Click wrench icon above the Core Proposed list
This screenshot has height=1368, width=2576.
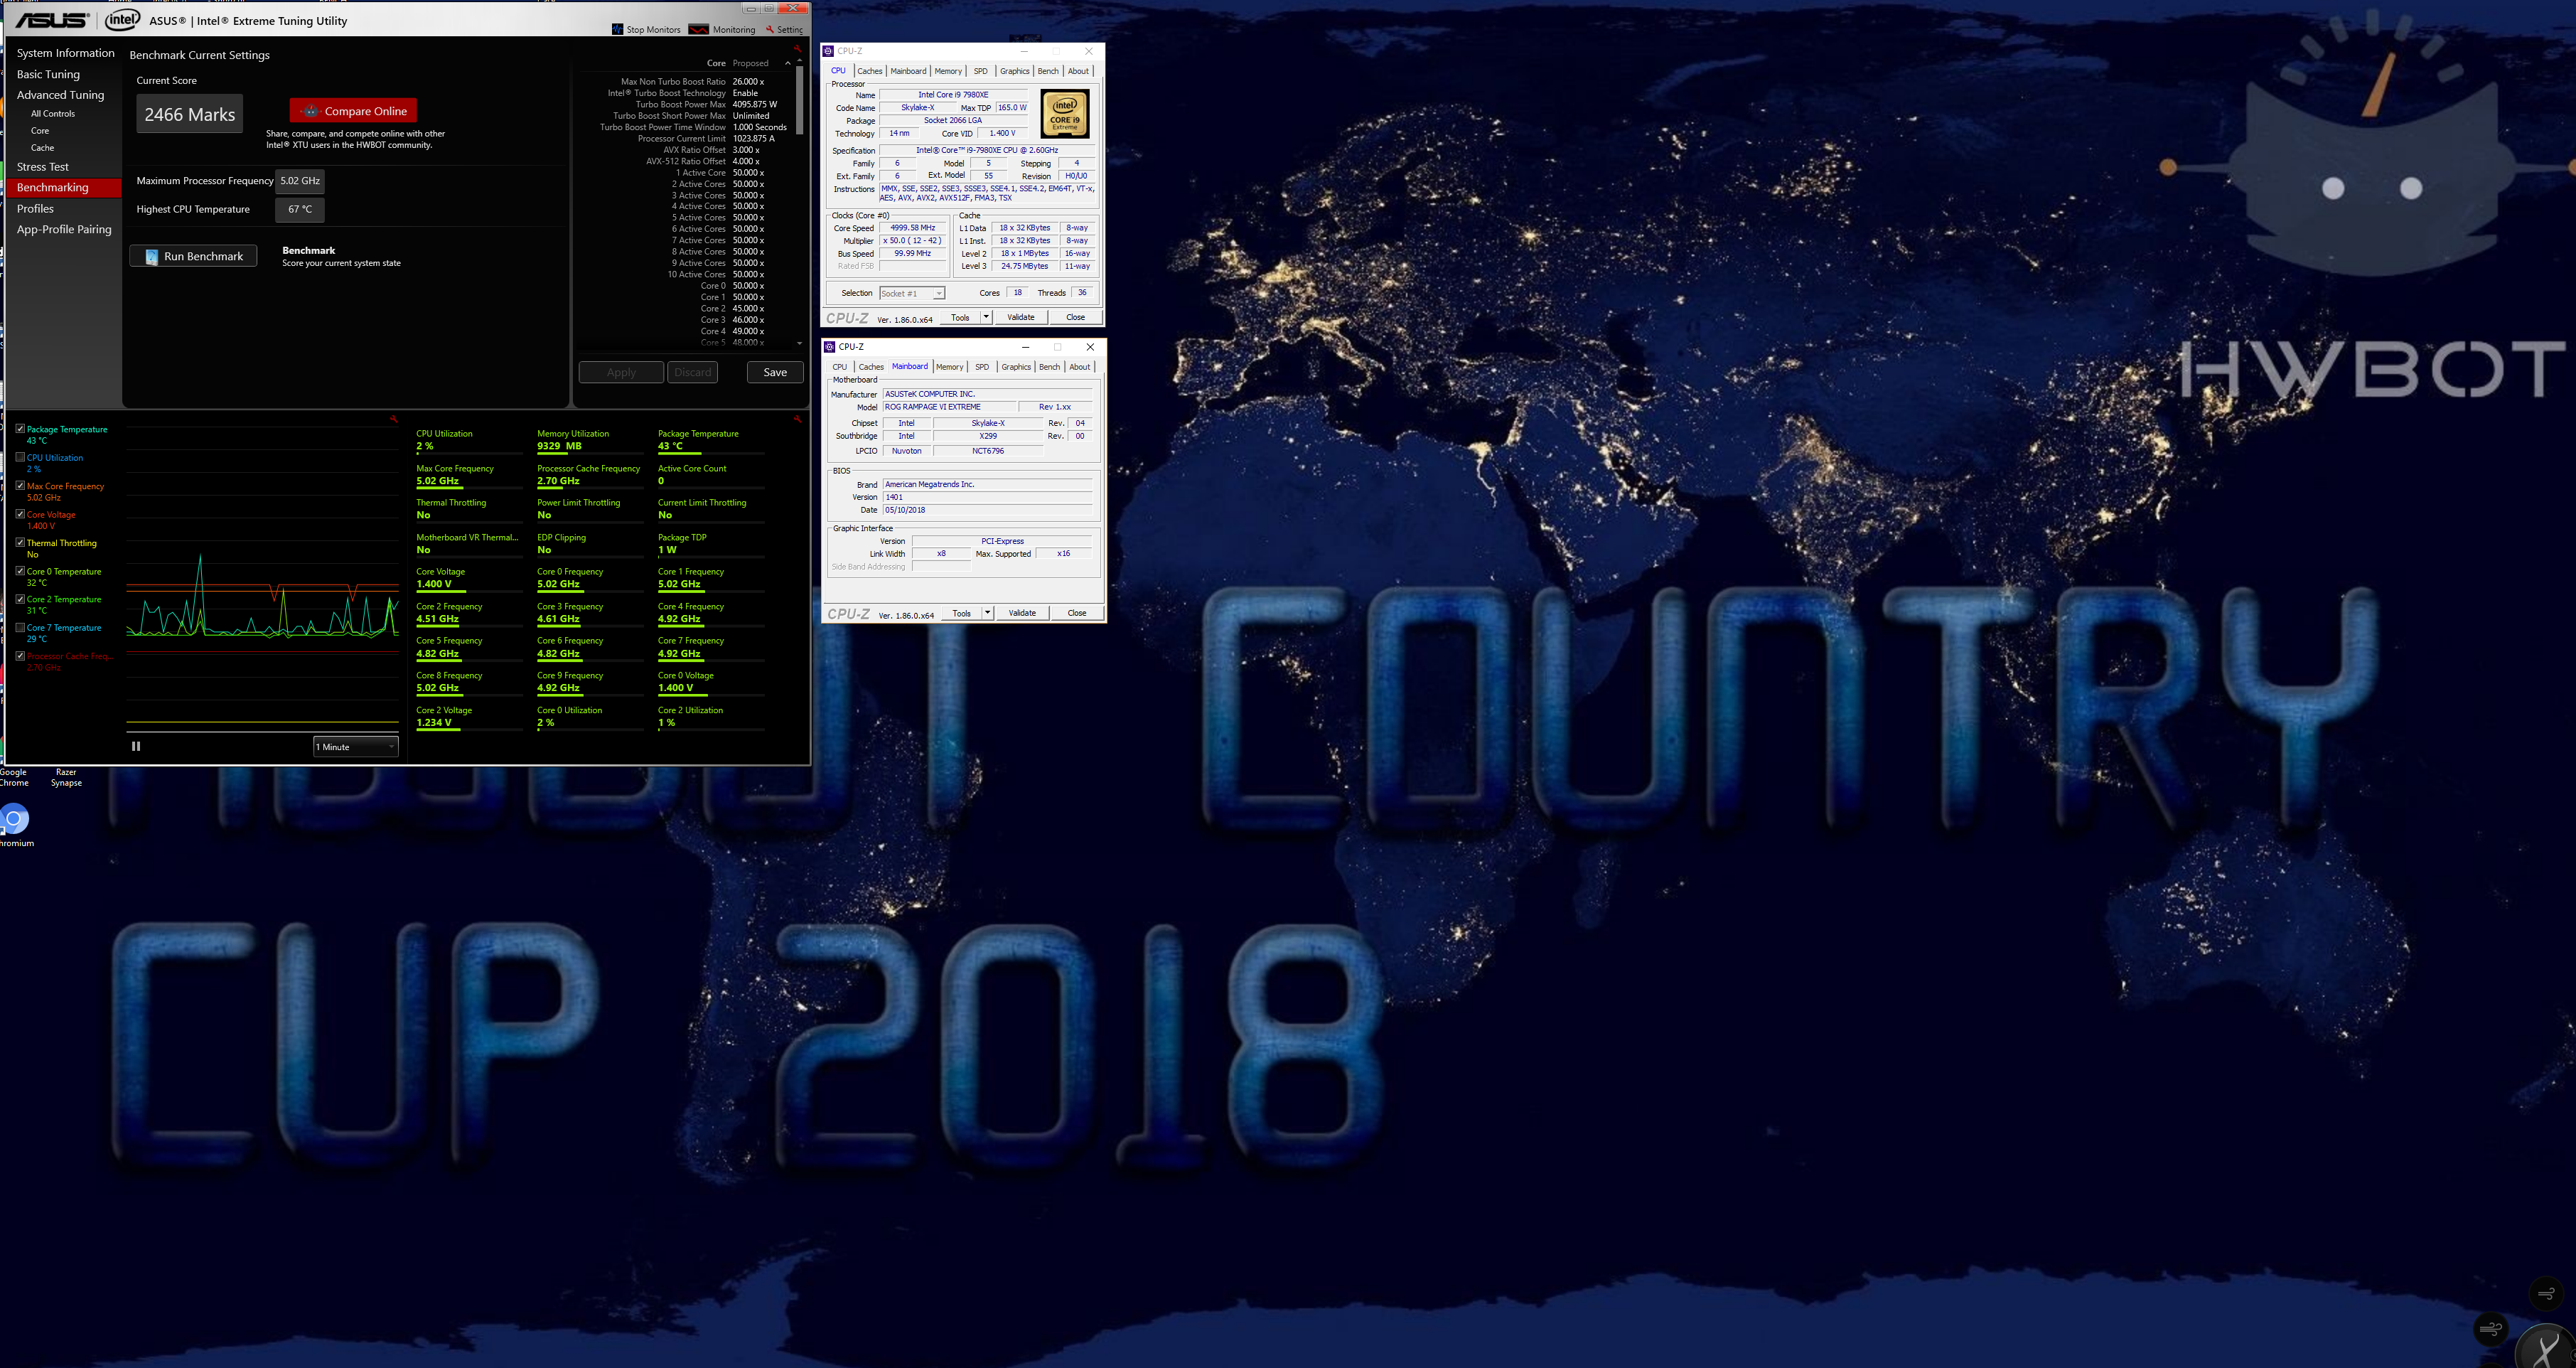(x=797, y=48)
